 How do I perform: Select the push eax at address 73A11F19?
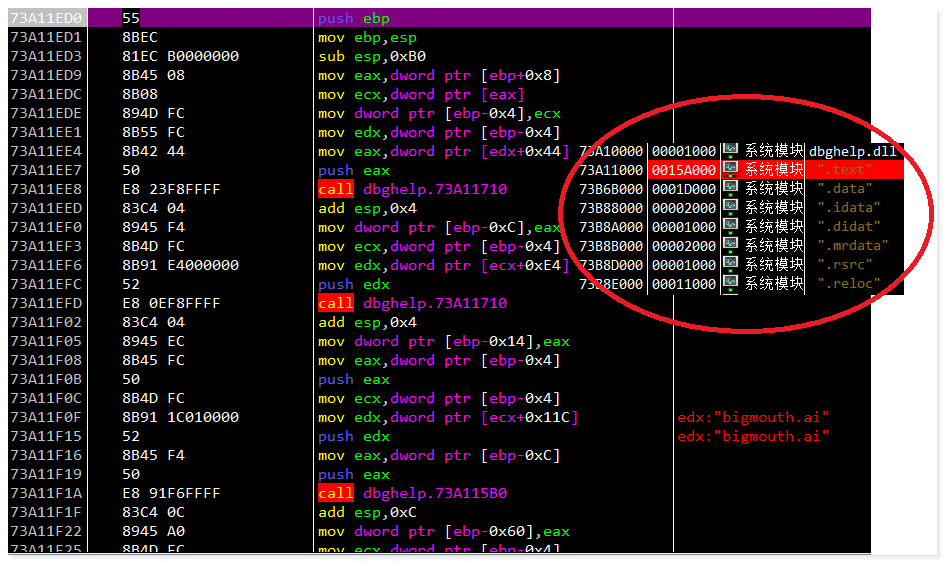point(354,474)
